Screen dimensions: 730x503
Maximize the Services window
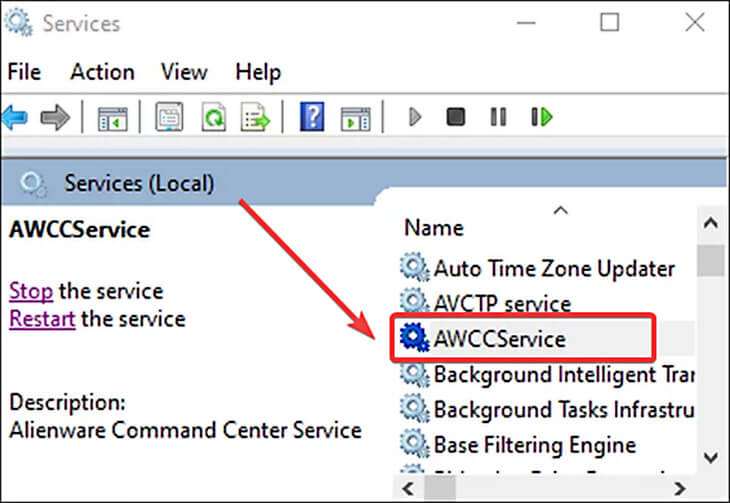609,22
